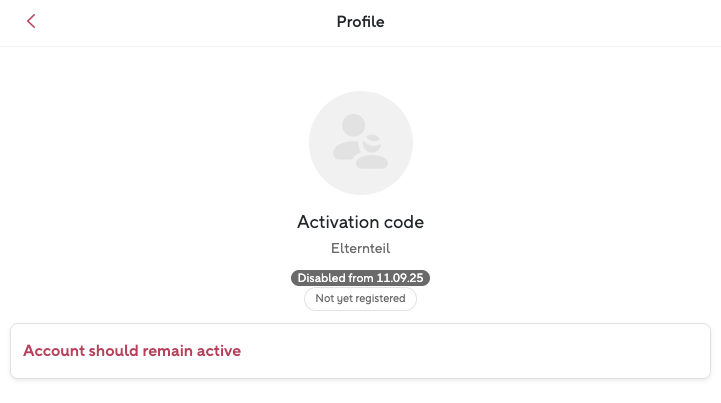Tap the Disabled from 11.09.25 badge
Viewport: 721px width, 403px height.
pos(360,278)
